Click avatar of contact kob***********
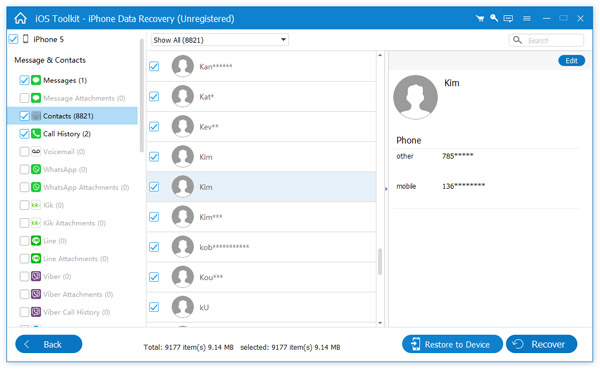This screenshot has height=369, width=600. [x=183, y=247]
